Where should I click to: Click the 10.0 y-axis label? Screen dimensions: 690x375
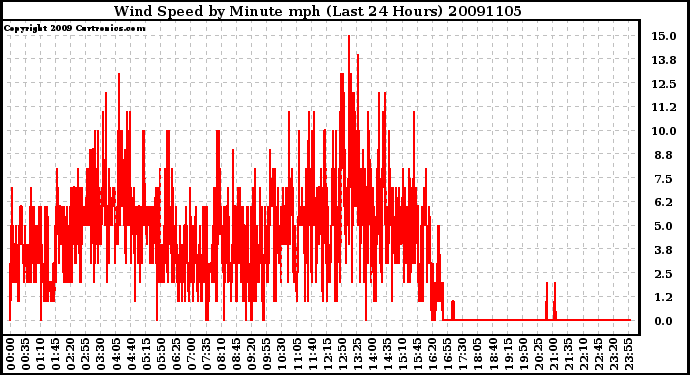[664, 131]
